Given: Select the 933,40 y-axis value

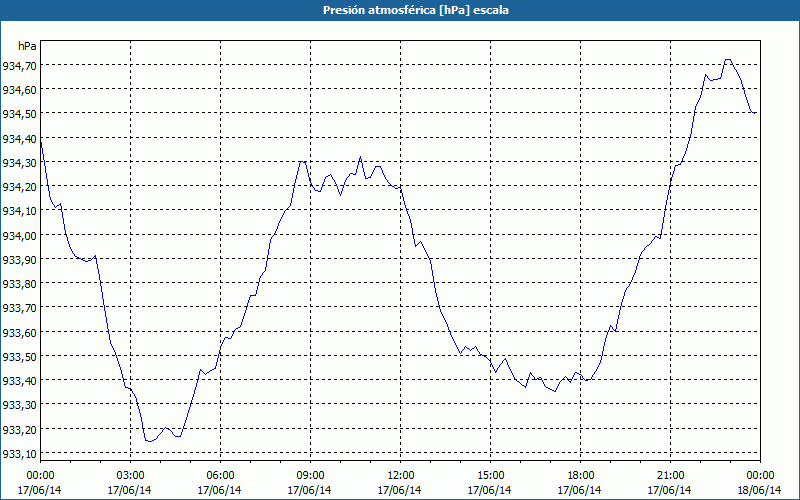Looking at the screenshot, I should click(20, 381).
